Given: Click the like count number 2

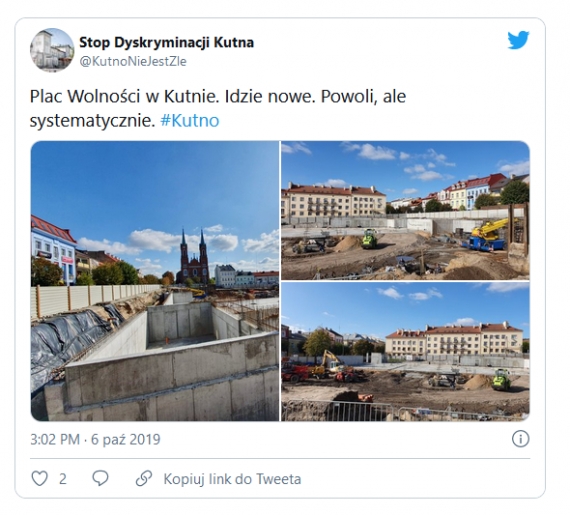Looking at the screenshot, I should pyautogui.click(x=63, y=479).
